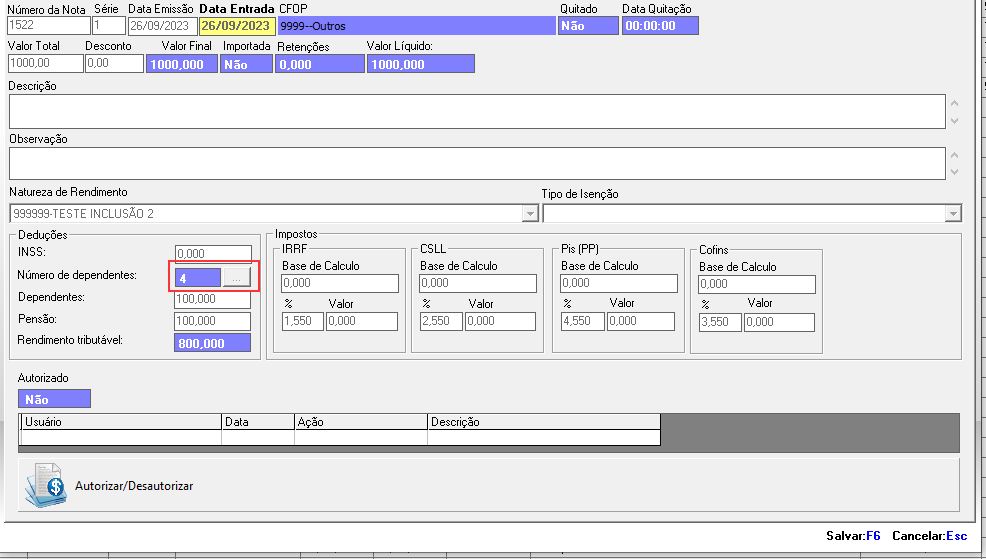Screen dimensions: 986x559
Task: Focus the Pis percentage 4,550 field
Action: [583, 321]
